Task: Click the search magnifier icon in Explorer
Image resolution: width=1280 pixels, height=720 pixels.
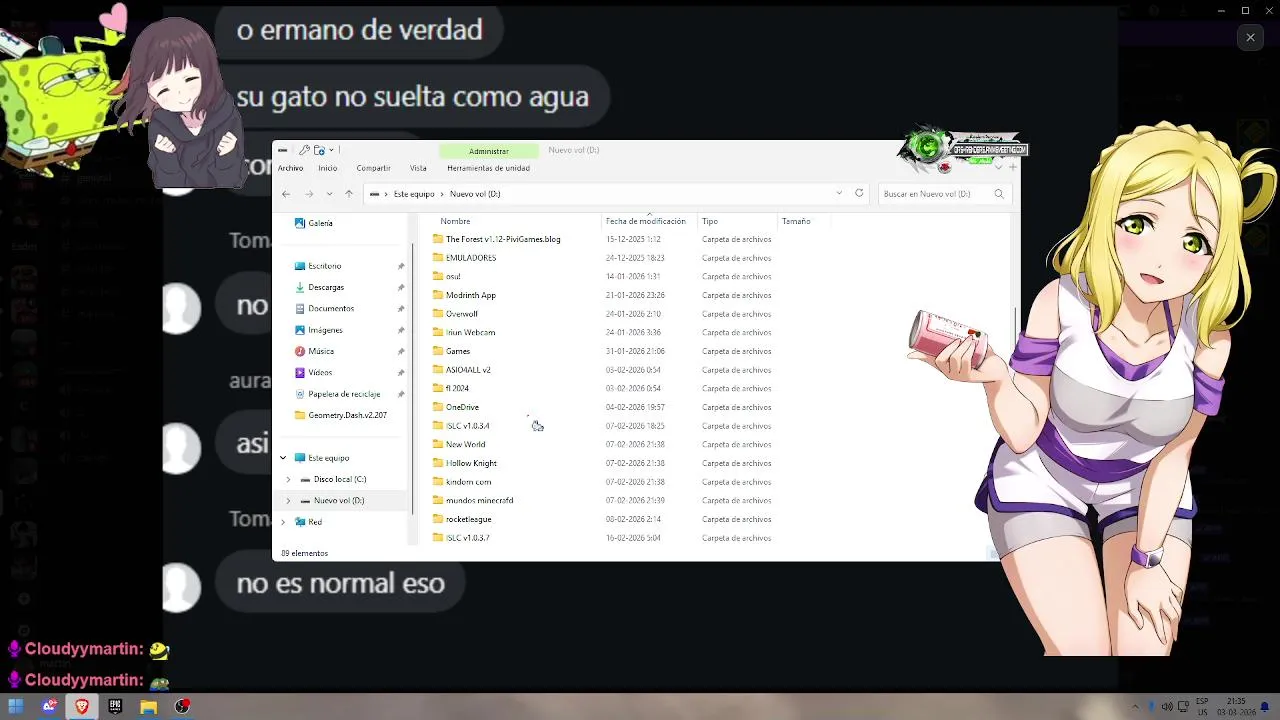Action: [998, 194]
